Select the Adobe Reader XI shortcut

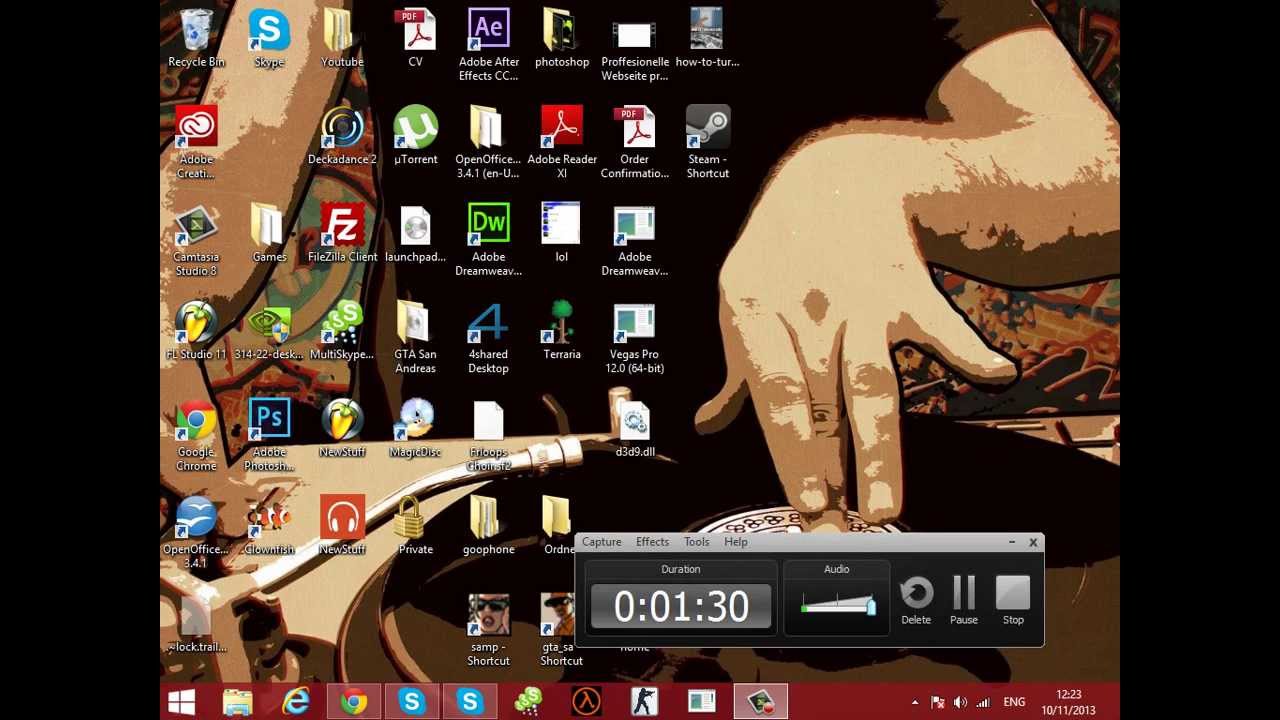(562, 143)
